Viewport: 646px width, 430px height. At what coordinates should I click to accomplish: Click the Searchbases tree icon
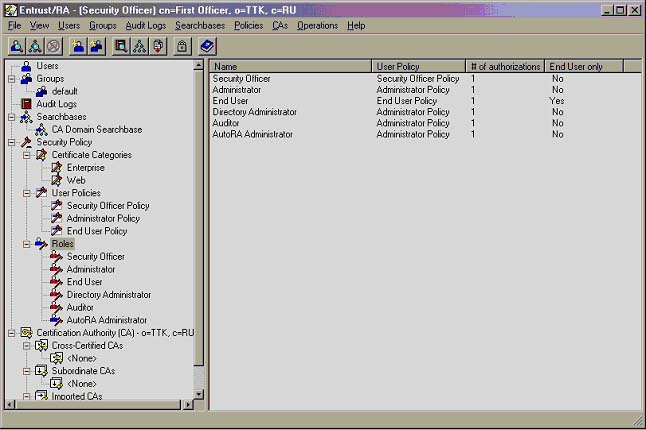point(26,117)
